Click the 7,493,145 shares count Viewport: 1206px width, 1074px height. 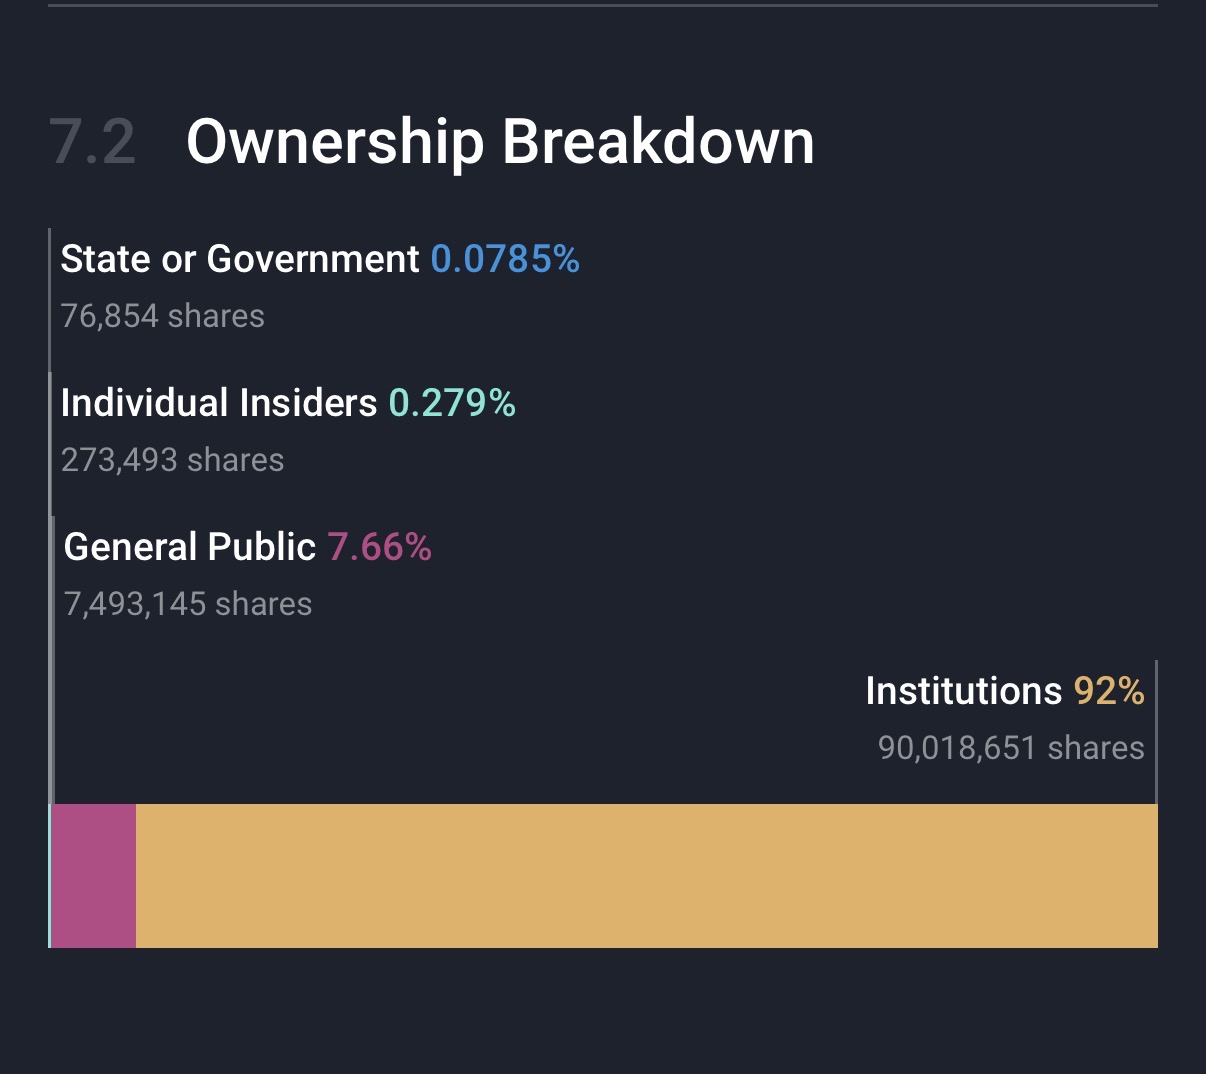[x=188, y=604]
